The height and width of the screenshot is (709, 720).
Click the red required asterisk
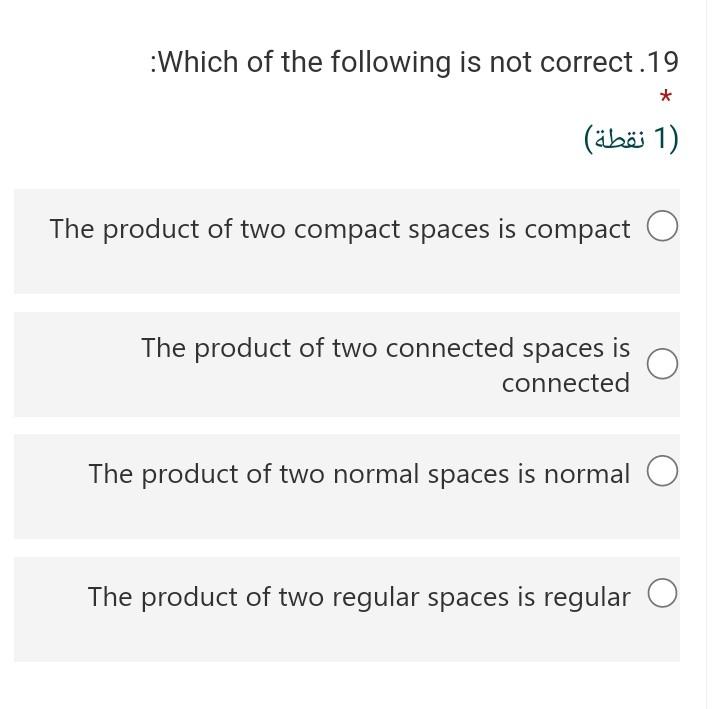point(665,97)
